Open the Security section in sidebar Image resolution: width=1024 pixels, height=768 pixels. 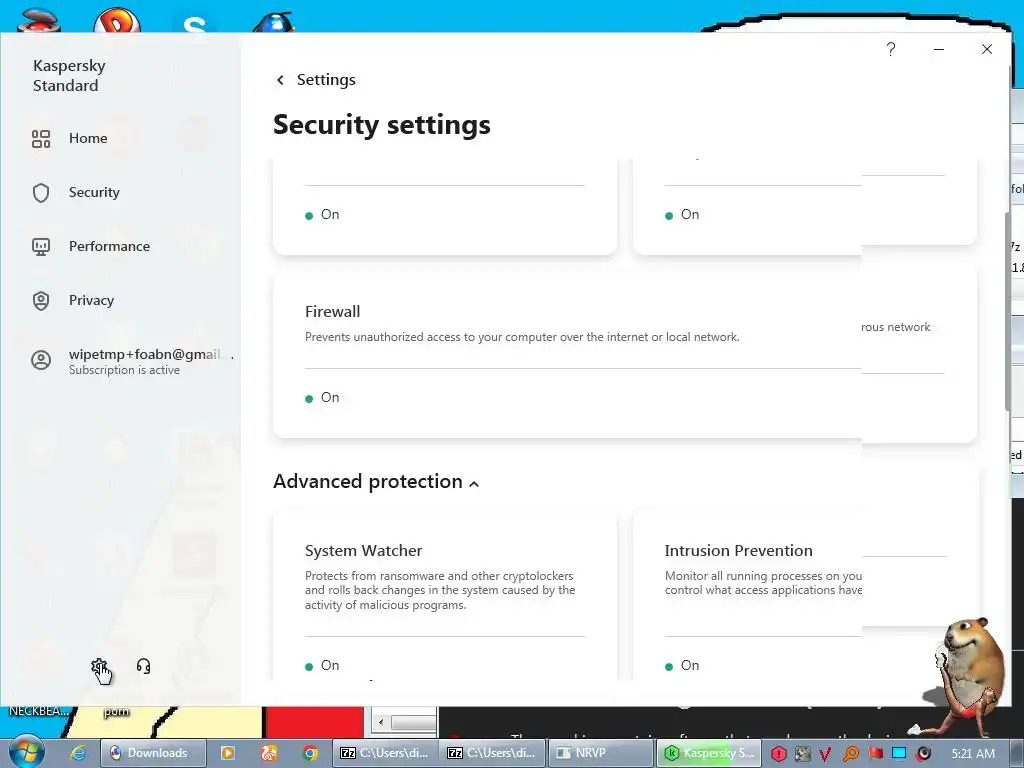(x=94, y=193)
